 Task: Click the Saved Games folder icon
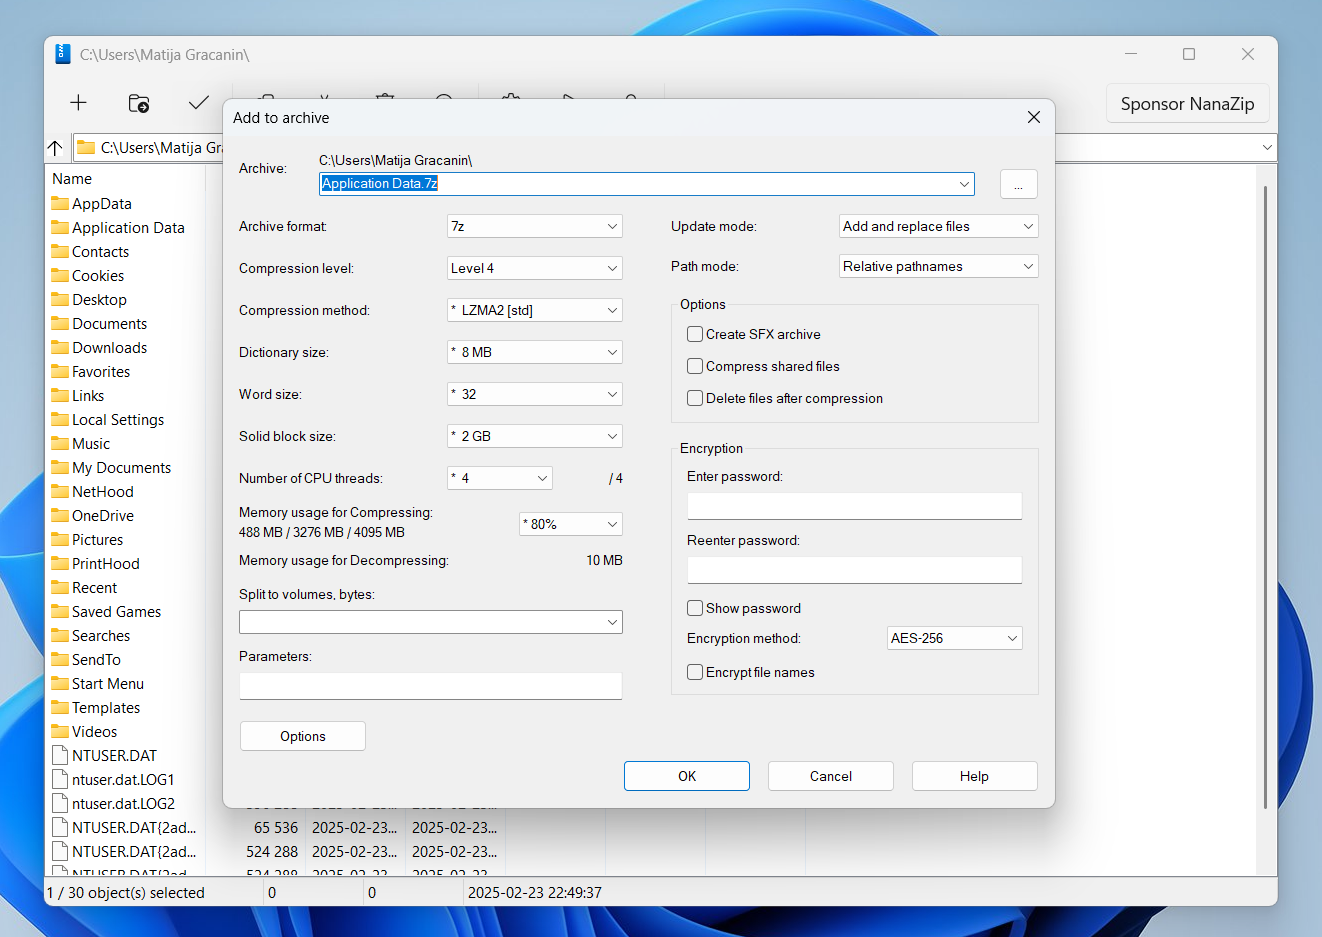click(x=60, y=611)
